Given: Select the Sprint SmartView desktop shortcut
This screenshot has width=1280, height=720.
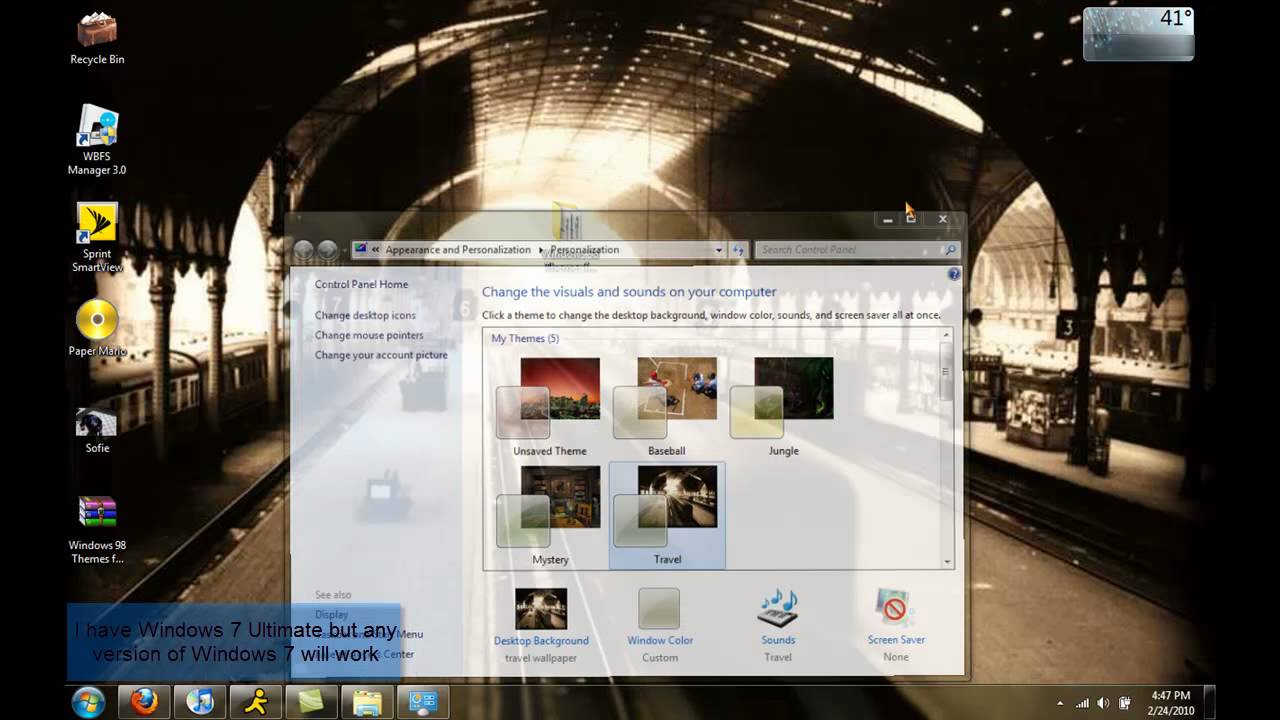Looking at the screenshot, I should (97, 237).
